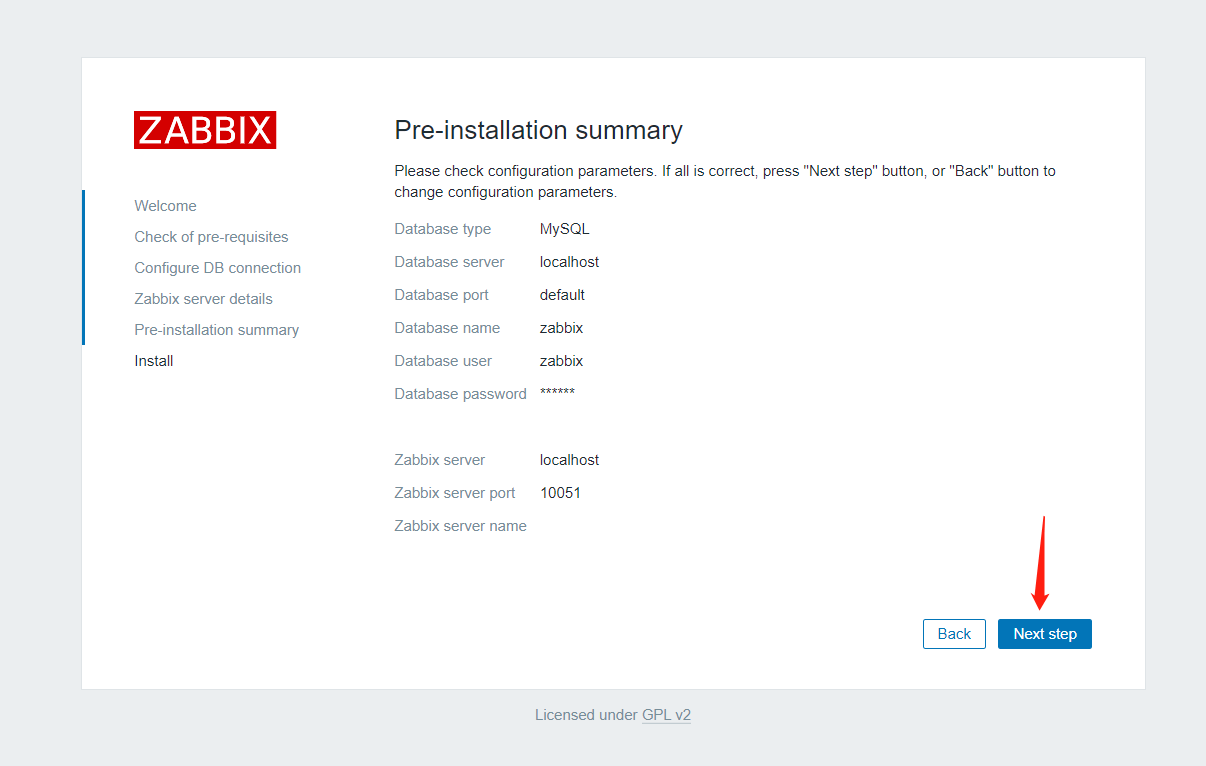This screenshot has width=1206, height=766.
Task: Click the 'Please check configuration parameters' instruction text
Action: (725, 181)
